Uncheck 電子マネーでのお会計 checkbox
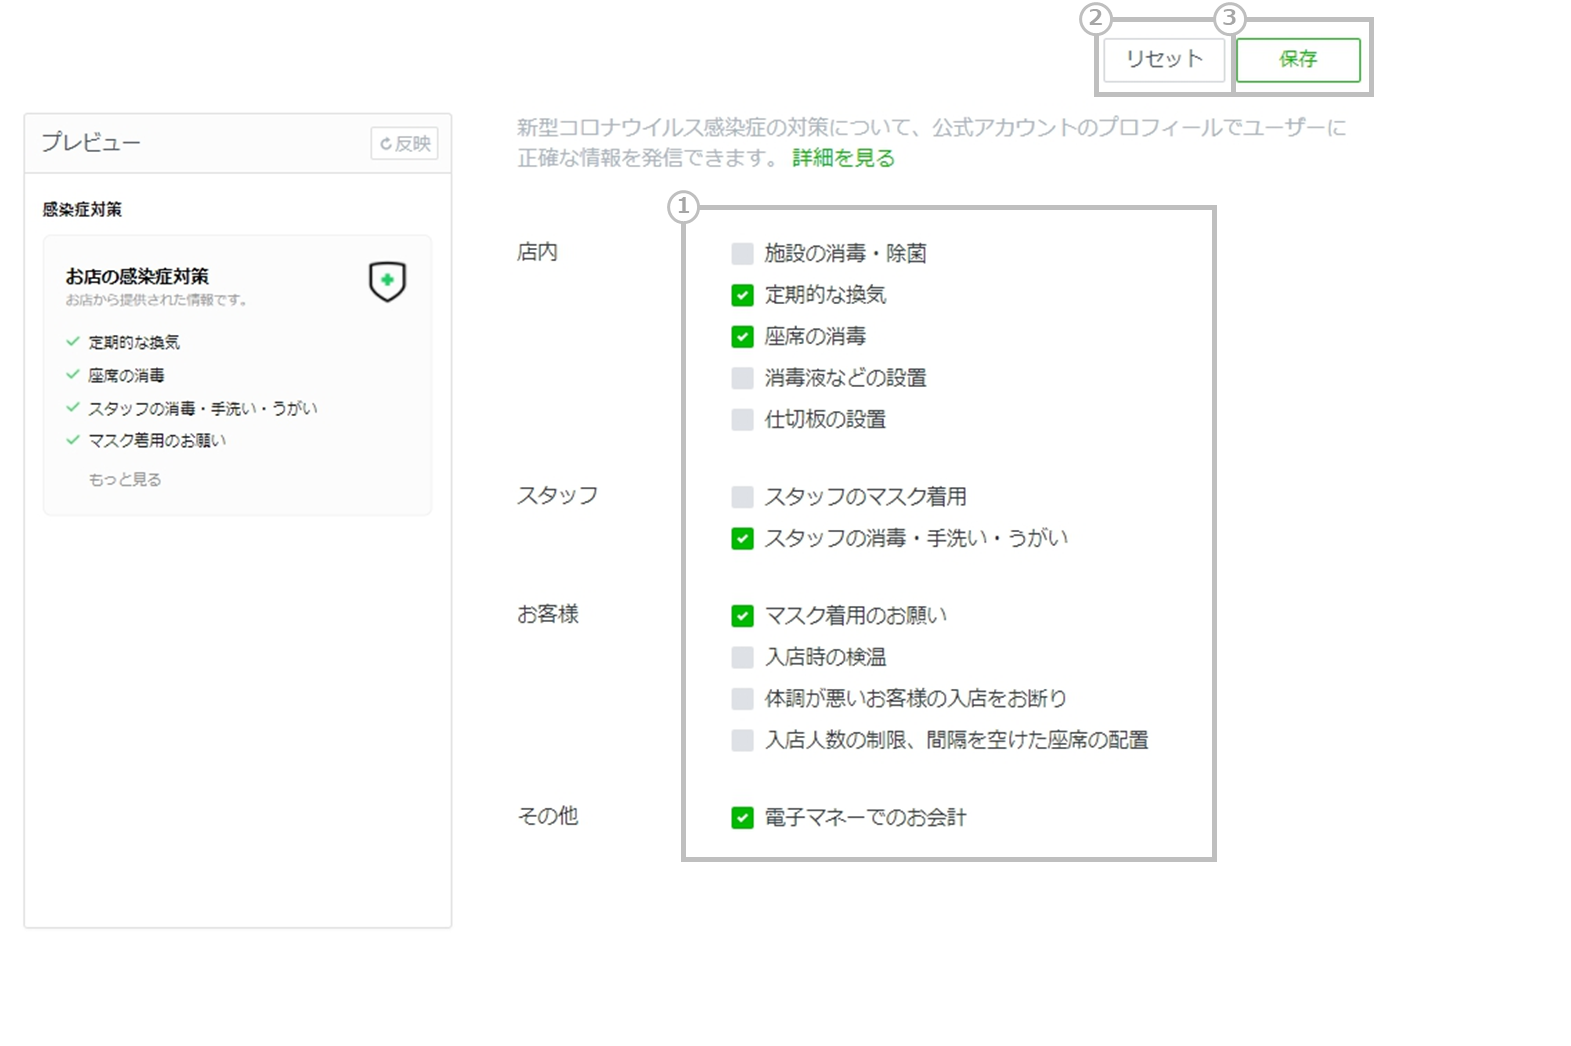This screenshot has height=1046, width=1571. [742, 818]
